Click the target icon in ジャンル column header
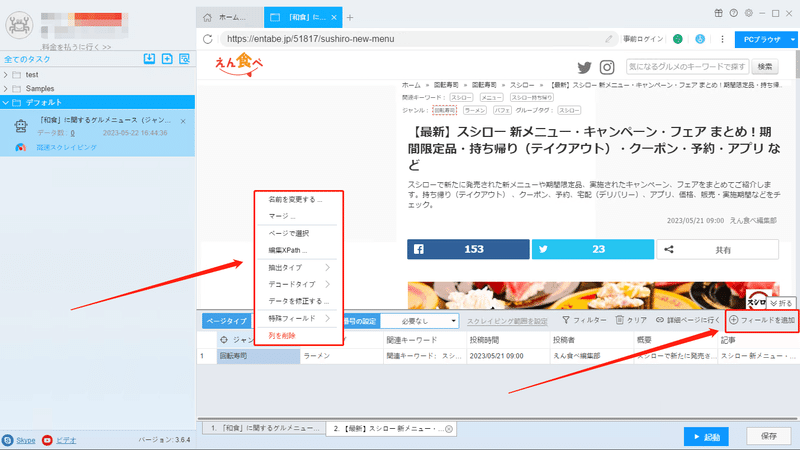800x450 pixels. 223,340
